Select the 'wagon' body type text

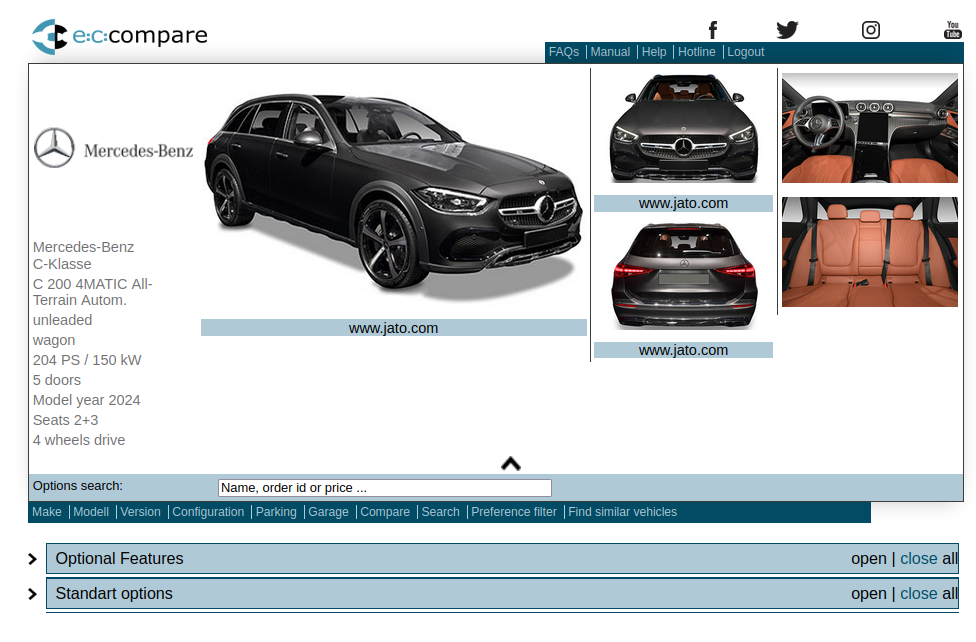click(x=54, y=341)
